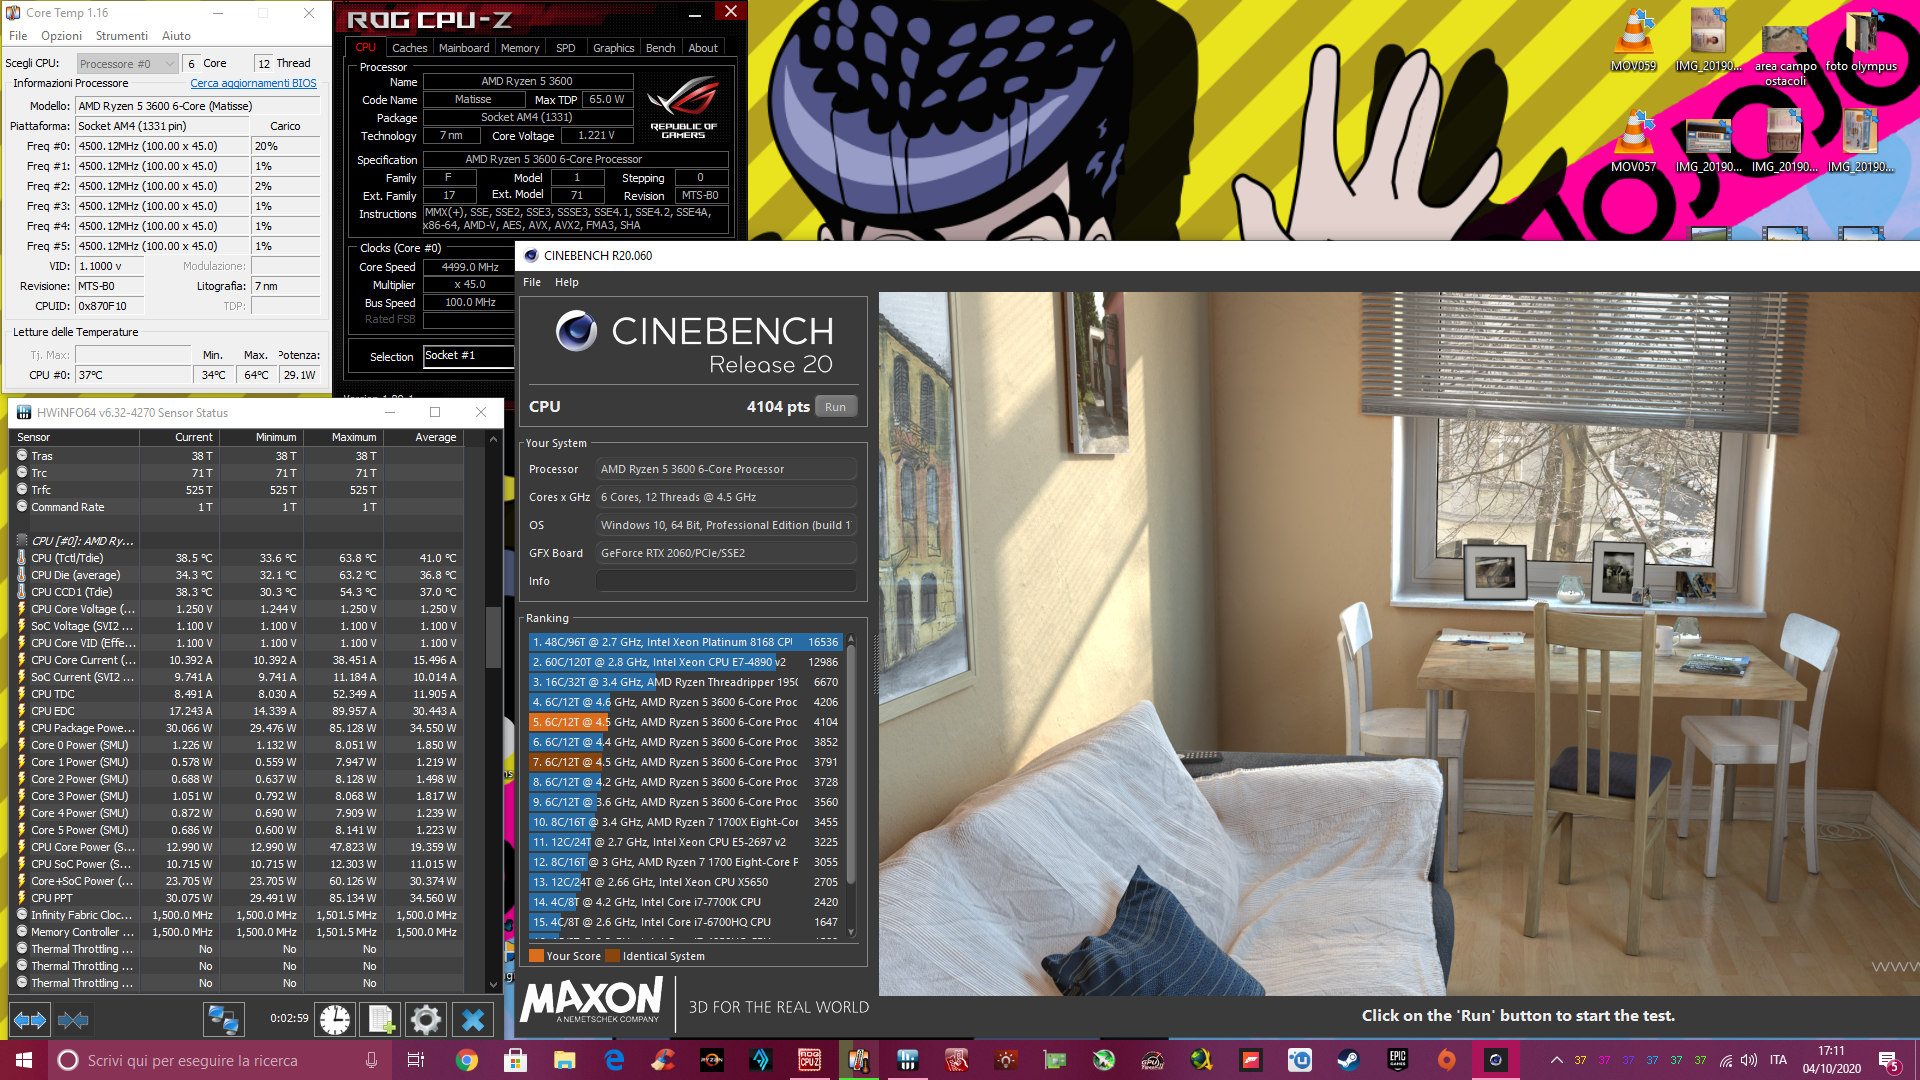Screen dimensions: 1920x1080
Task: Open CPU-Z Selection Socket #1 dropdown
Action: click(x=468, y=356)
